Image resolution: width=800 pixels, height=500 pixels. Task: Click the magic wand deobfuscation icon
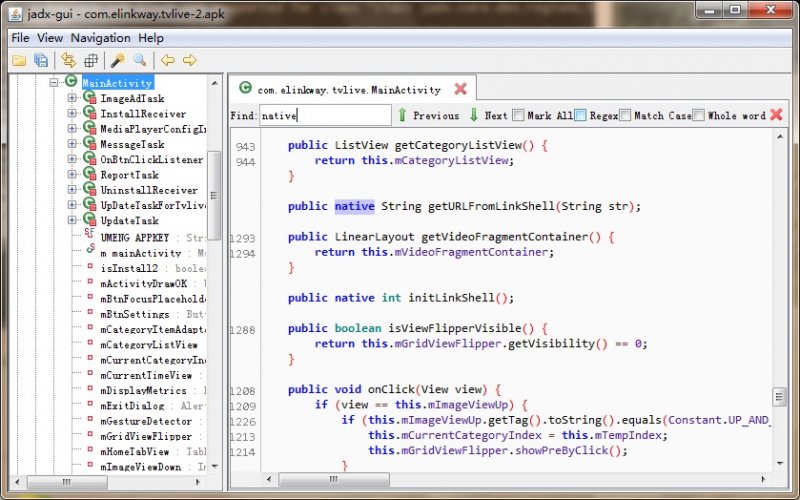(117, 60)
